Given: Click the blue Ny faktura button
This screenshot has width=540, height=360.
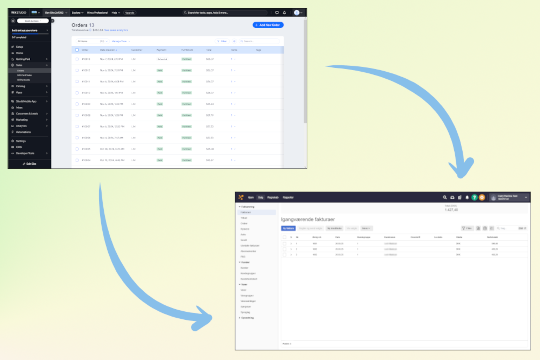Looking at the screenshot, I should tap(288, 228).
